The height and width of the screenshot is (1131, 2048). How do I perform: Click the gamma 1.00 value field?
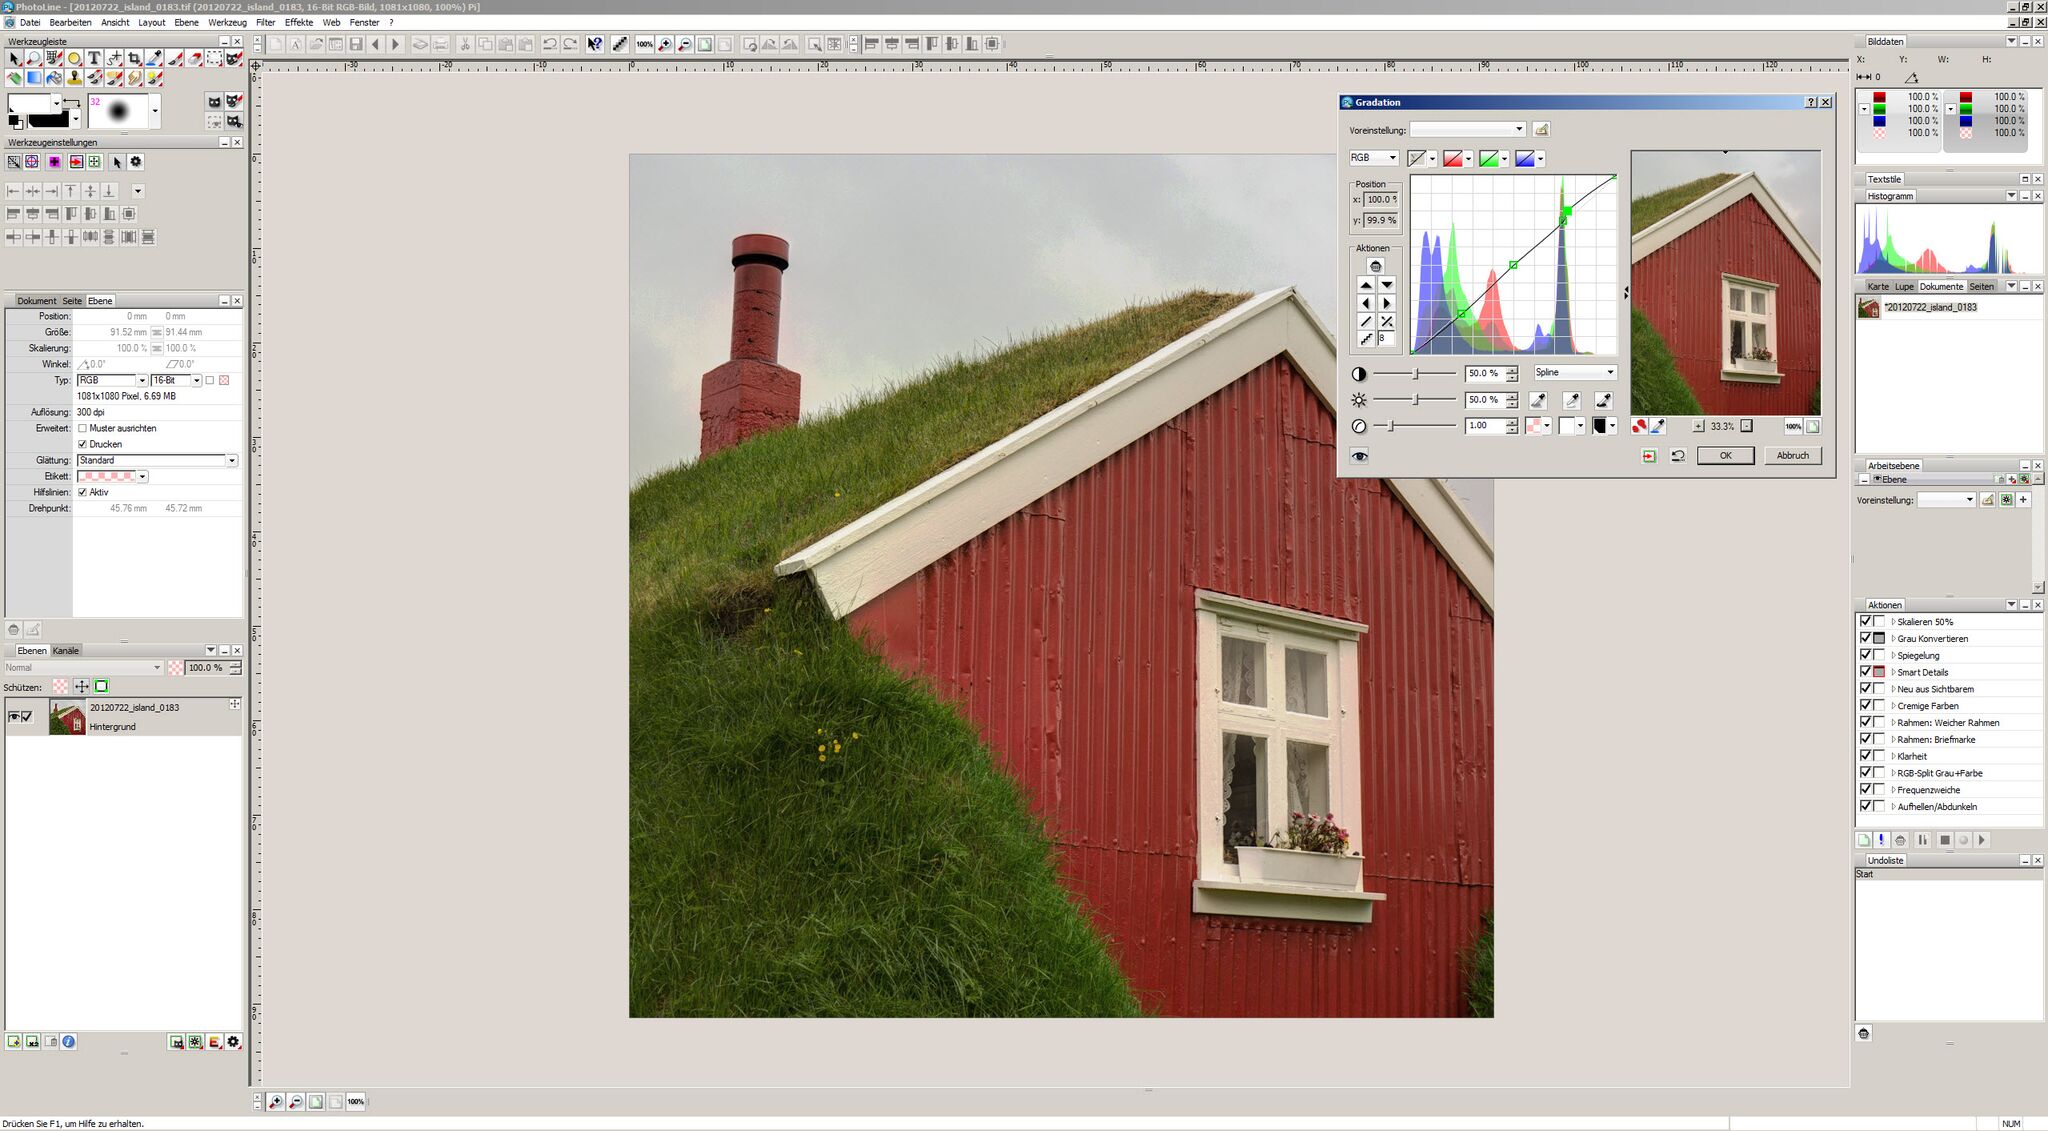tap(1485, 425)
